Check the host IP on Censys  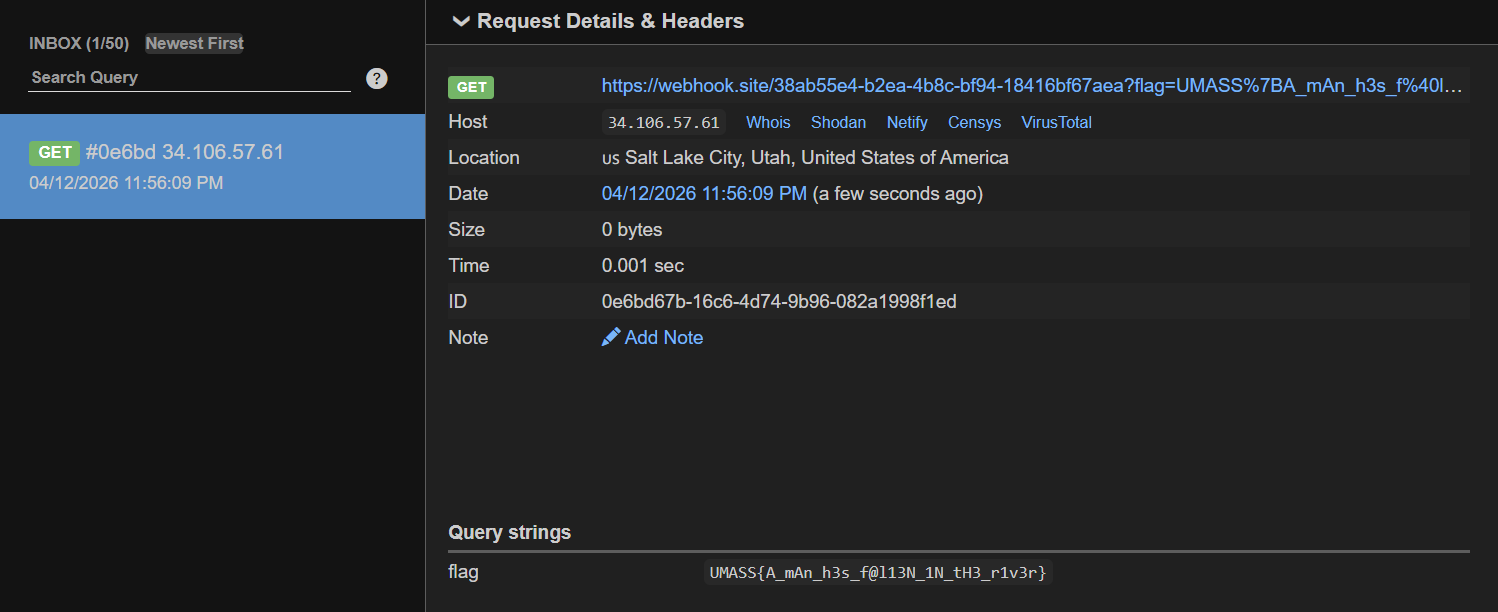(974, 122)
